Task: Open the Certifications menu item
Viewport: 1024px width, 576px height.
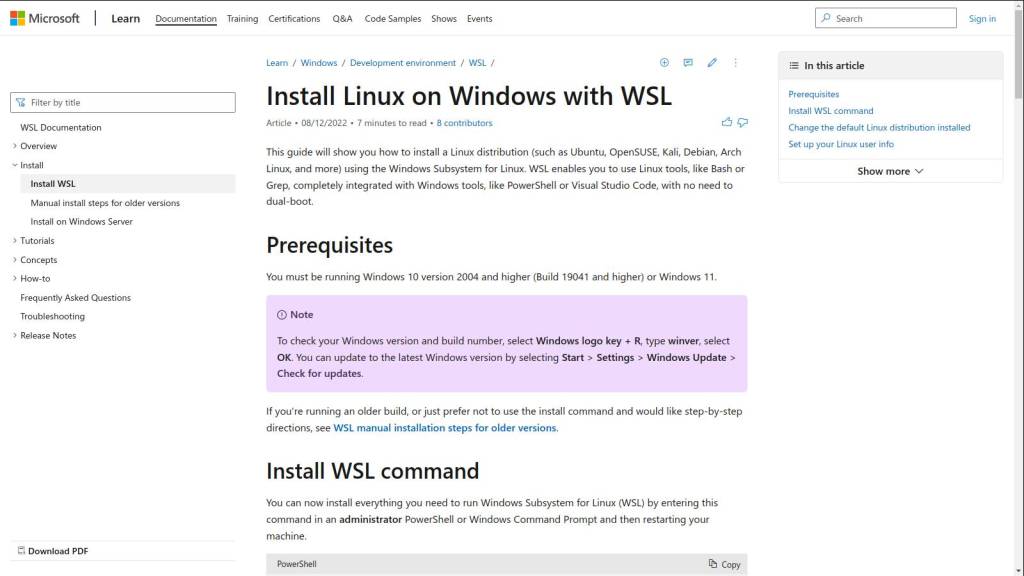Action: tap(294, 19)
